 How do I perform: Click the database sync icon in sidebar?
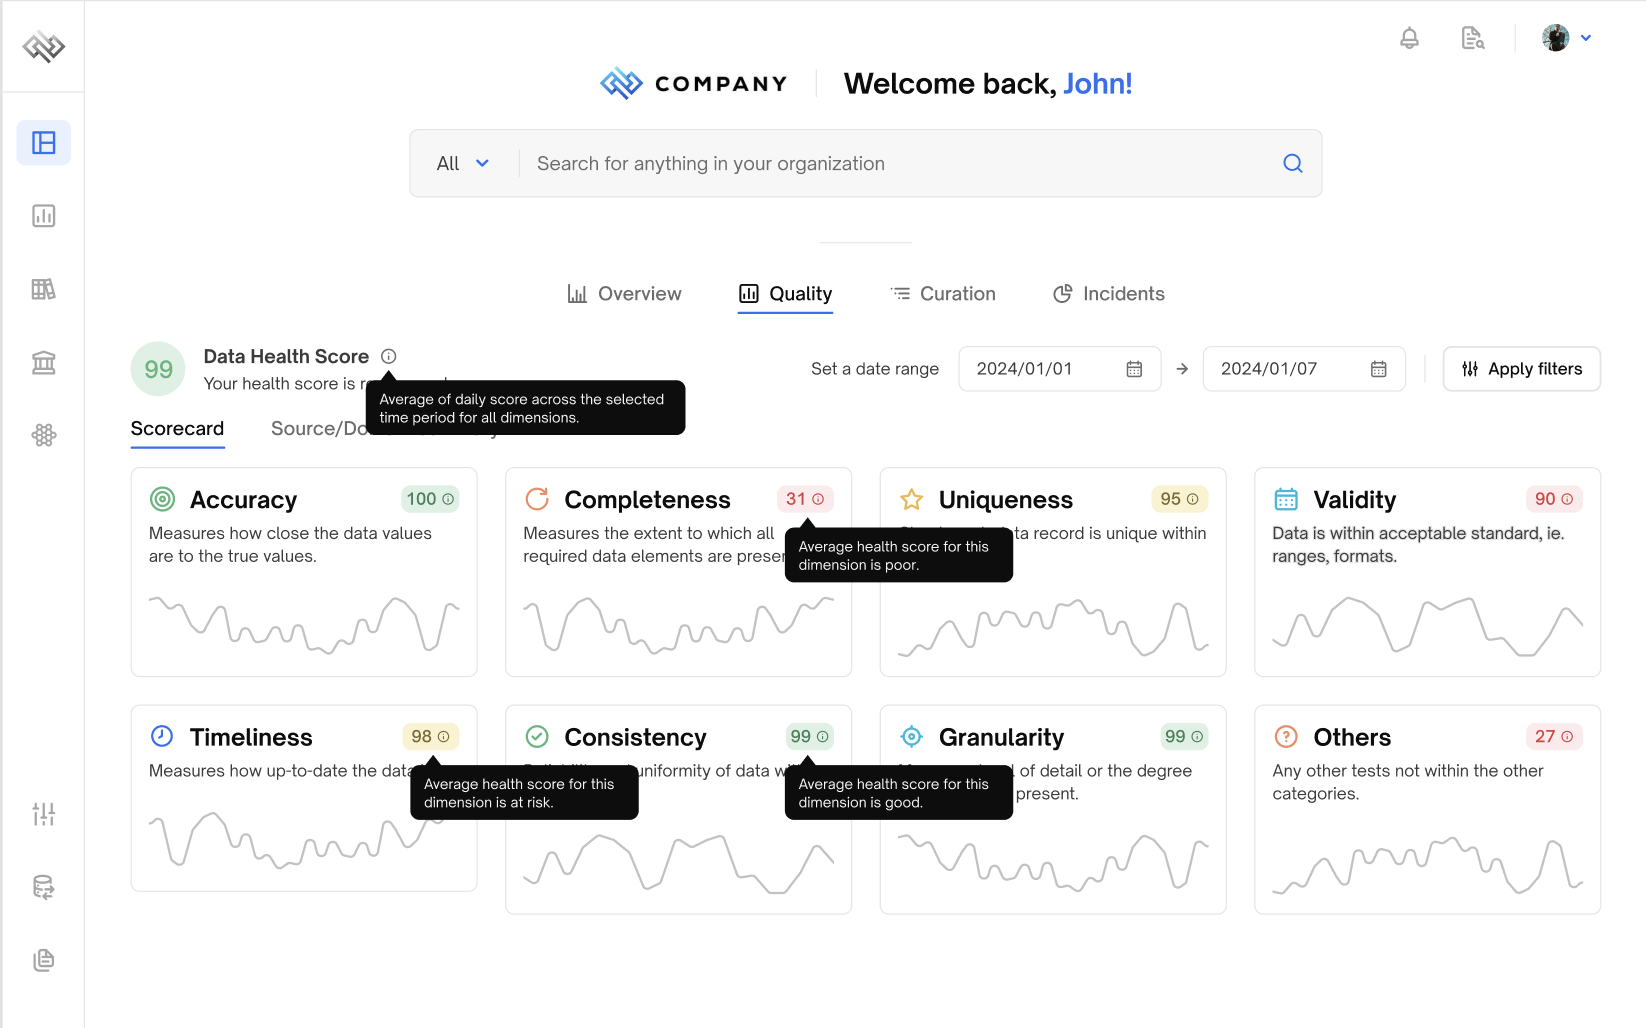pos(44,887)
